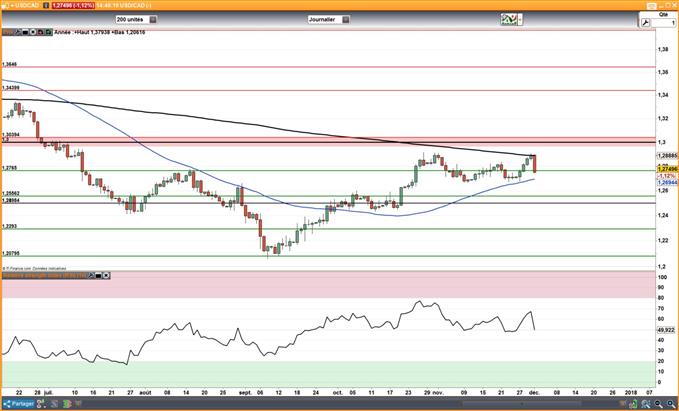Viewport: 679px width, 411px height.
Task: Click the Journalier timeframe field
Action: (x=325, y=19)
